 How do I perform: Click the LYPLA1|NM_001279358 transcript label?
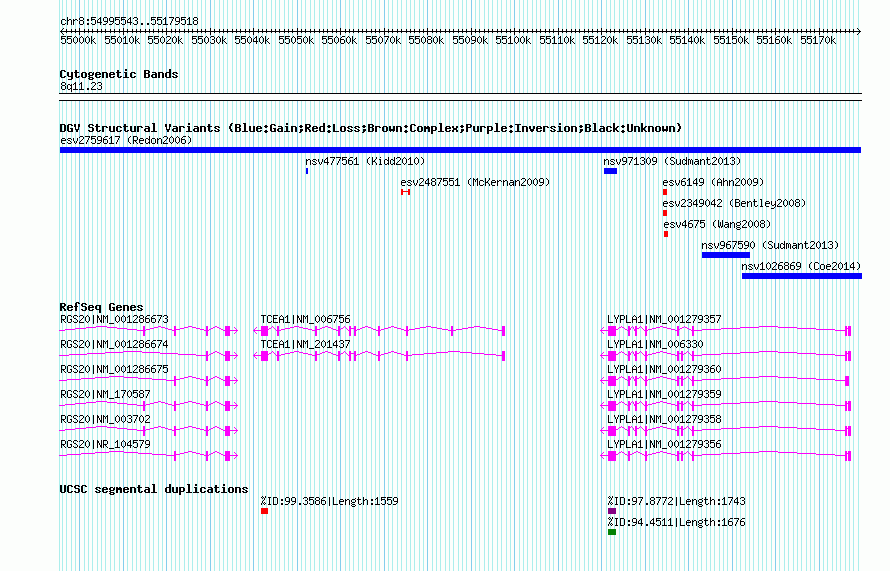[664, 419]
